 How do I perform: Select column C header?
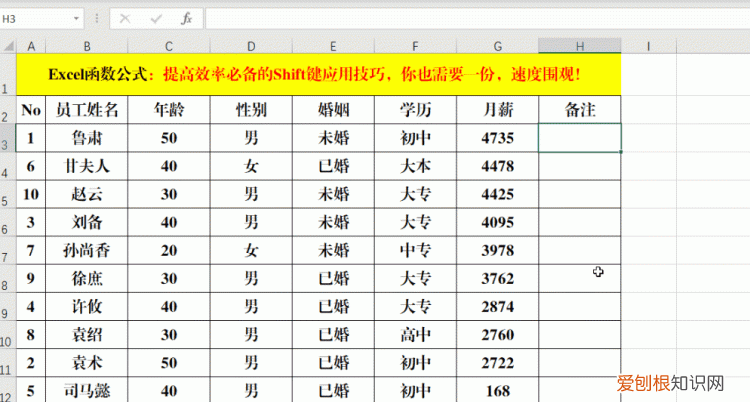pos(169,46)
